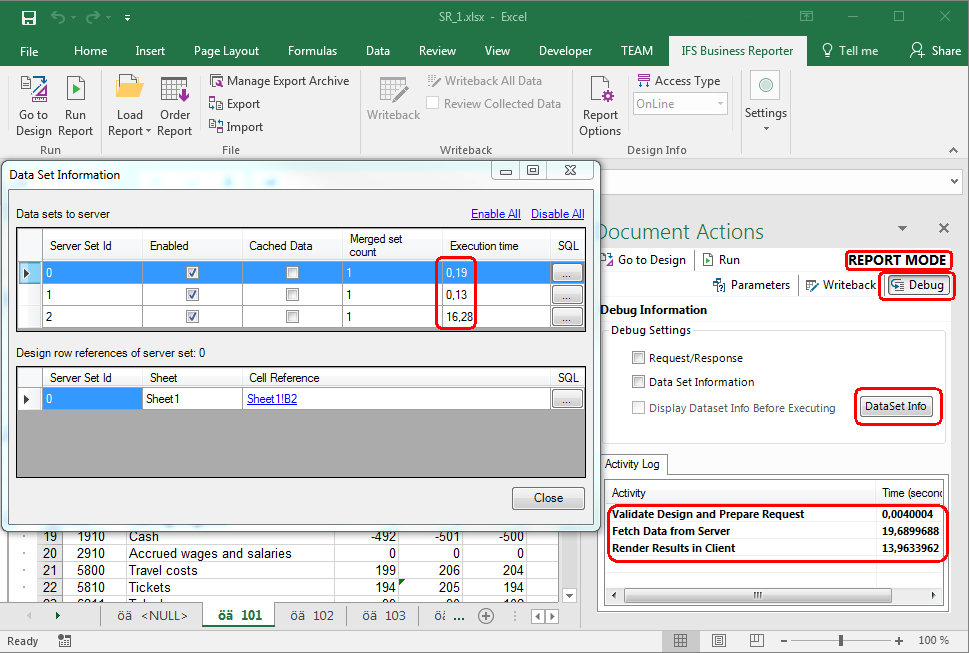Toggle Enabled checkbox for server set 1

click(x=192, y=295)
